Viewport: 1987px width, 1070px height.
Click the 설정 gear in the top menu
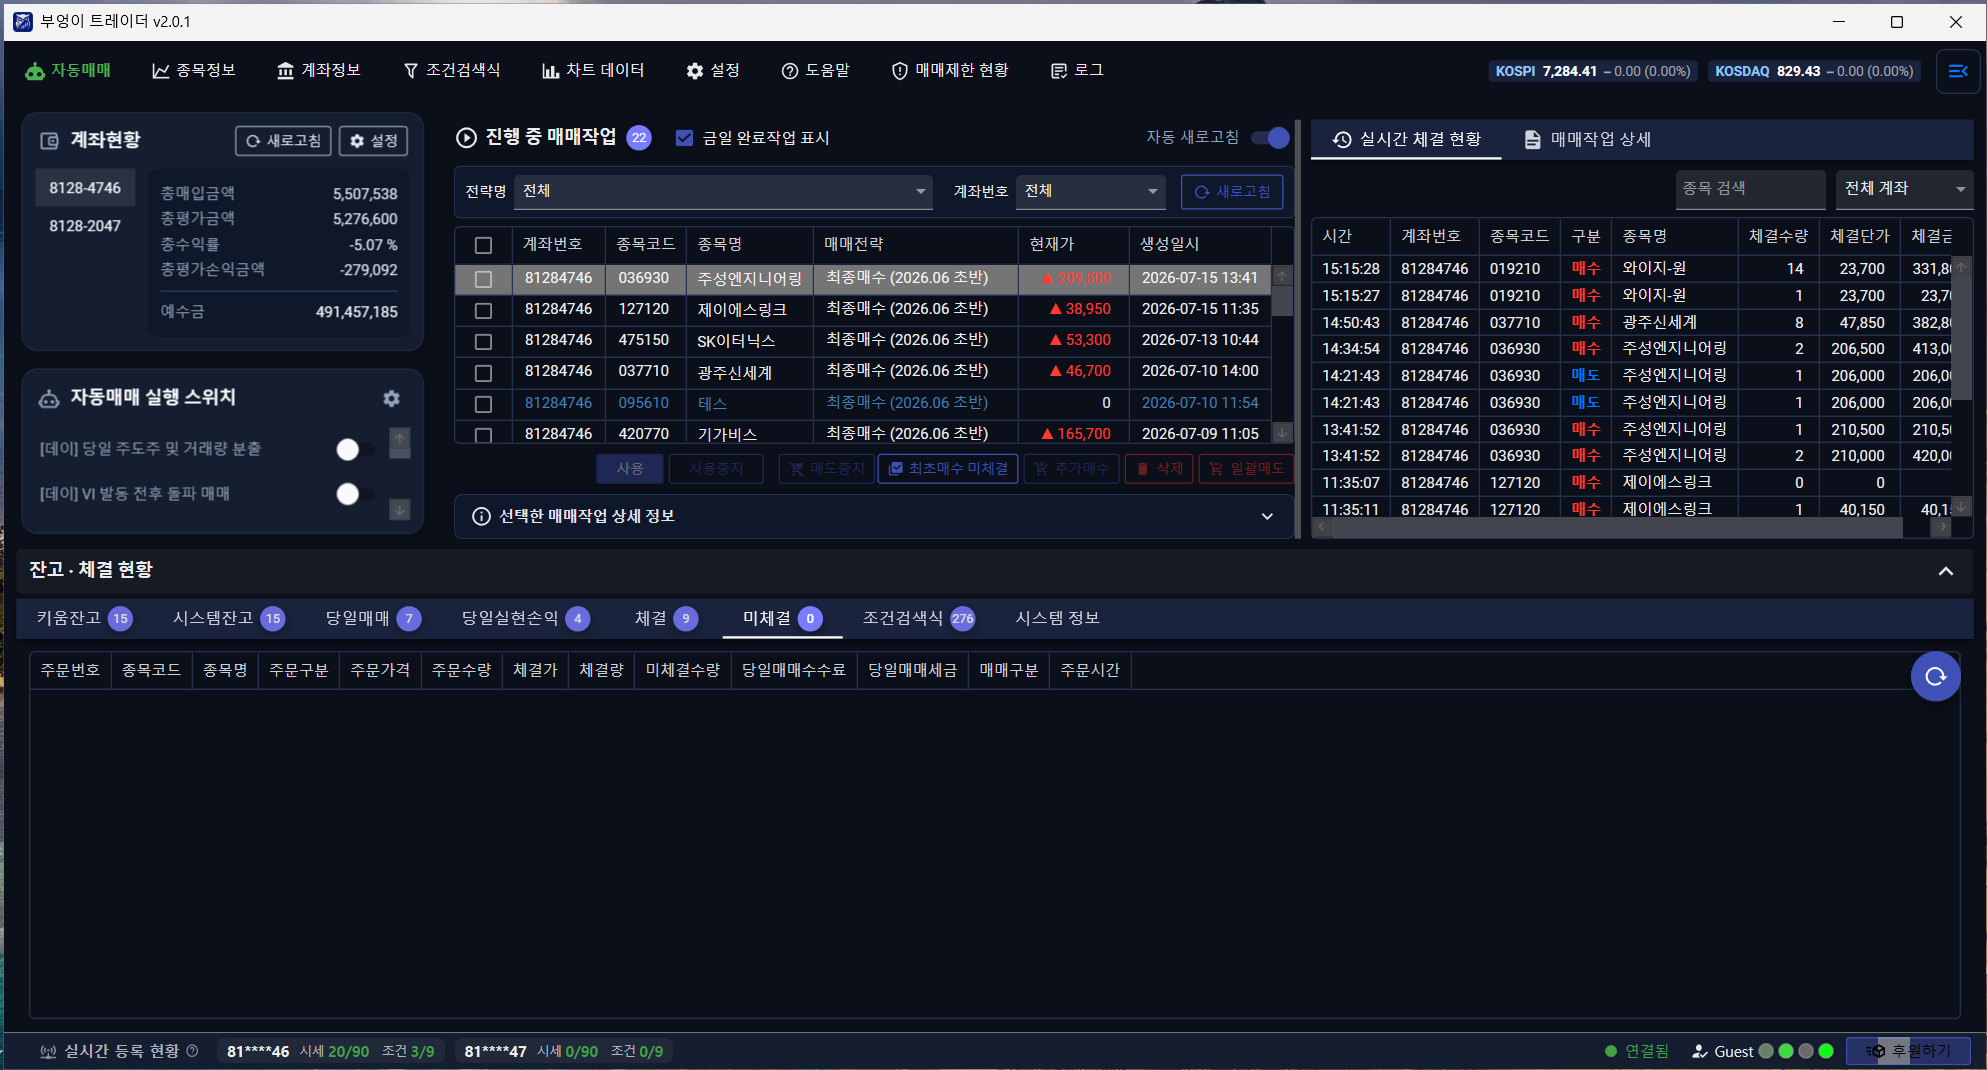click(712, 70)
